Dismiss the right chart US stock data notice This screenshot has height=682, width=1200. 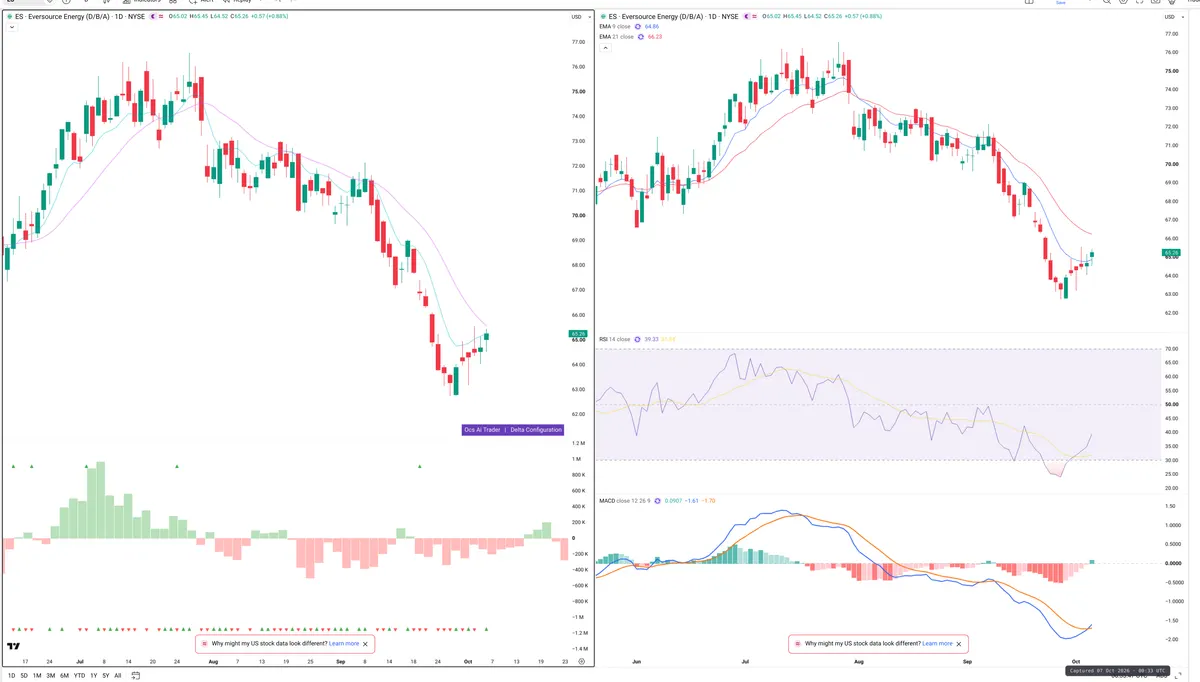(959, 644)
